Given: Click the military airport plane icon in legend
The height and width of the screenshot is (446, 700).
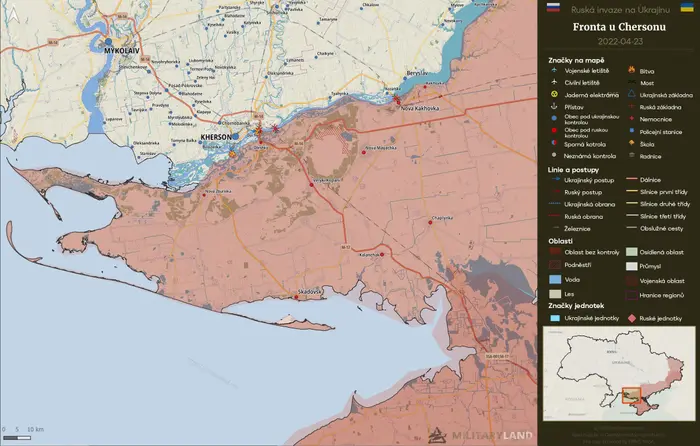Looking at the screenshot, I should 554,71.
